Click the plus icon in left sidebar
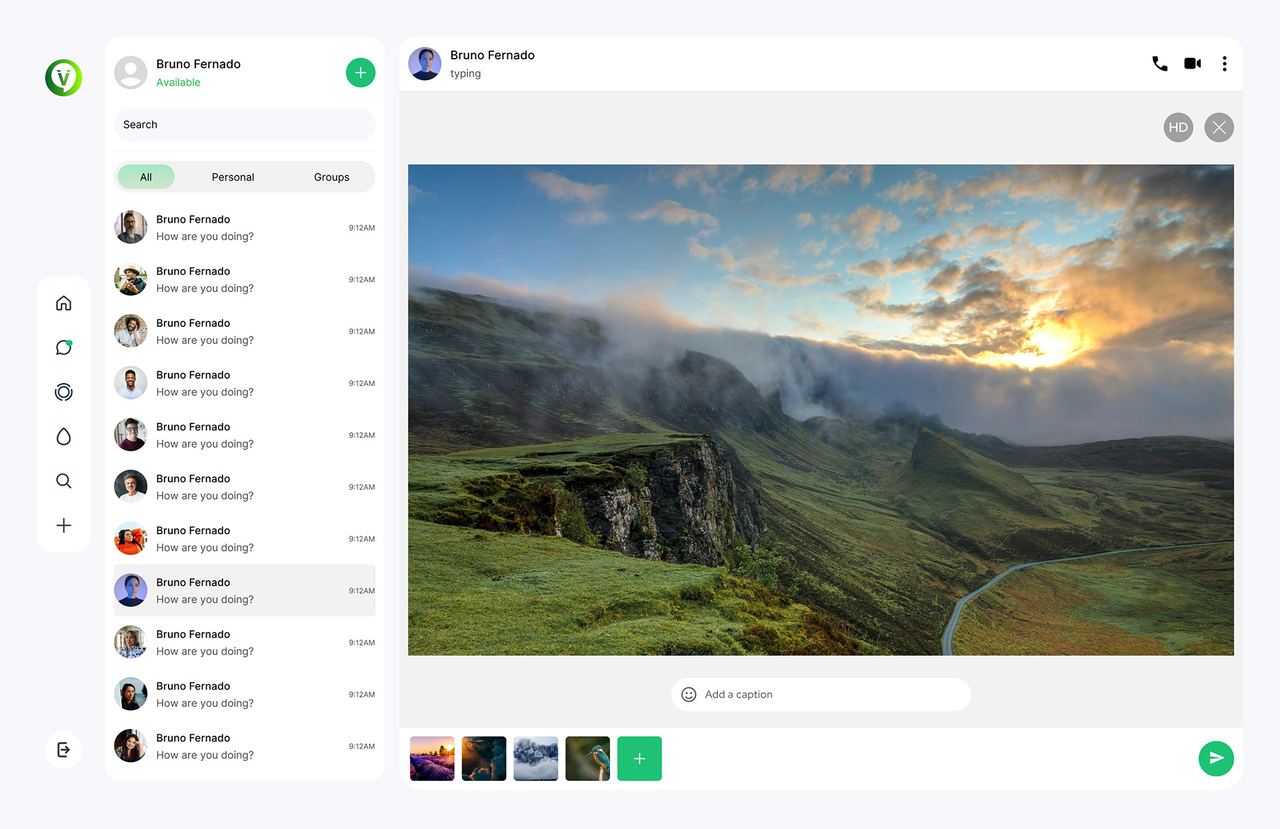The width and height of the screenshot is (1280, 829). pyautogui.click(x=63, y=525)
